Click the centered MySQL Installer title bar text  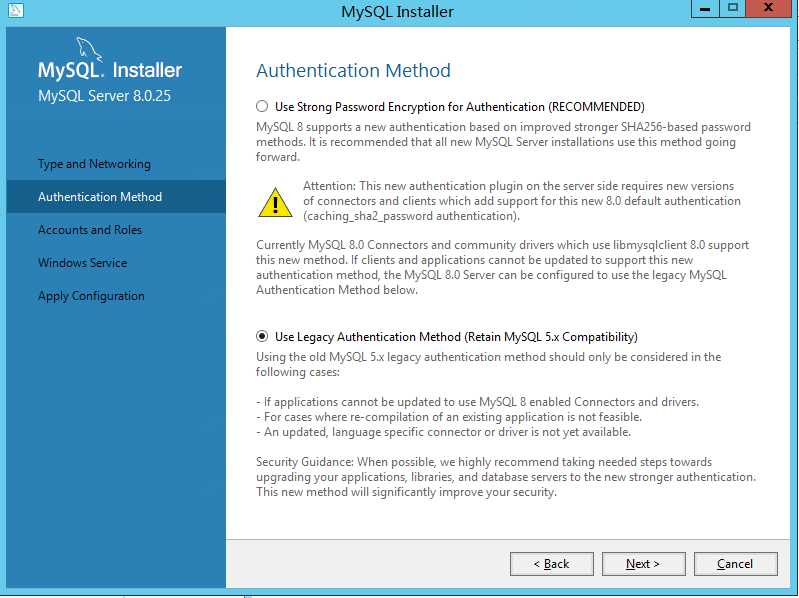(397, 12)
